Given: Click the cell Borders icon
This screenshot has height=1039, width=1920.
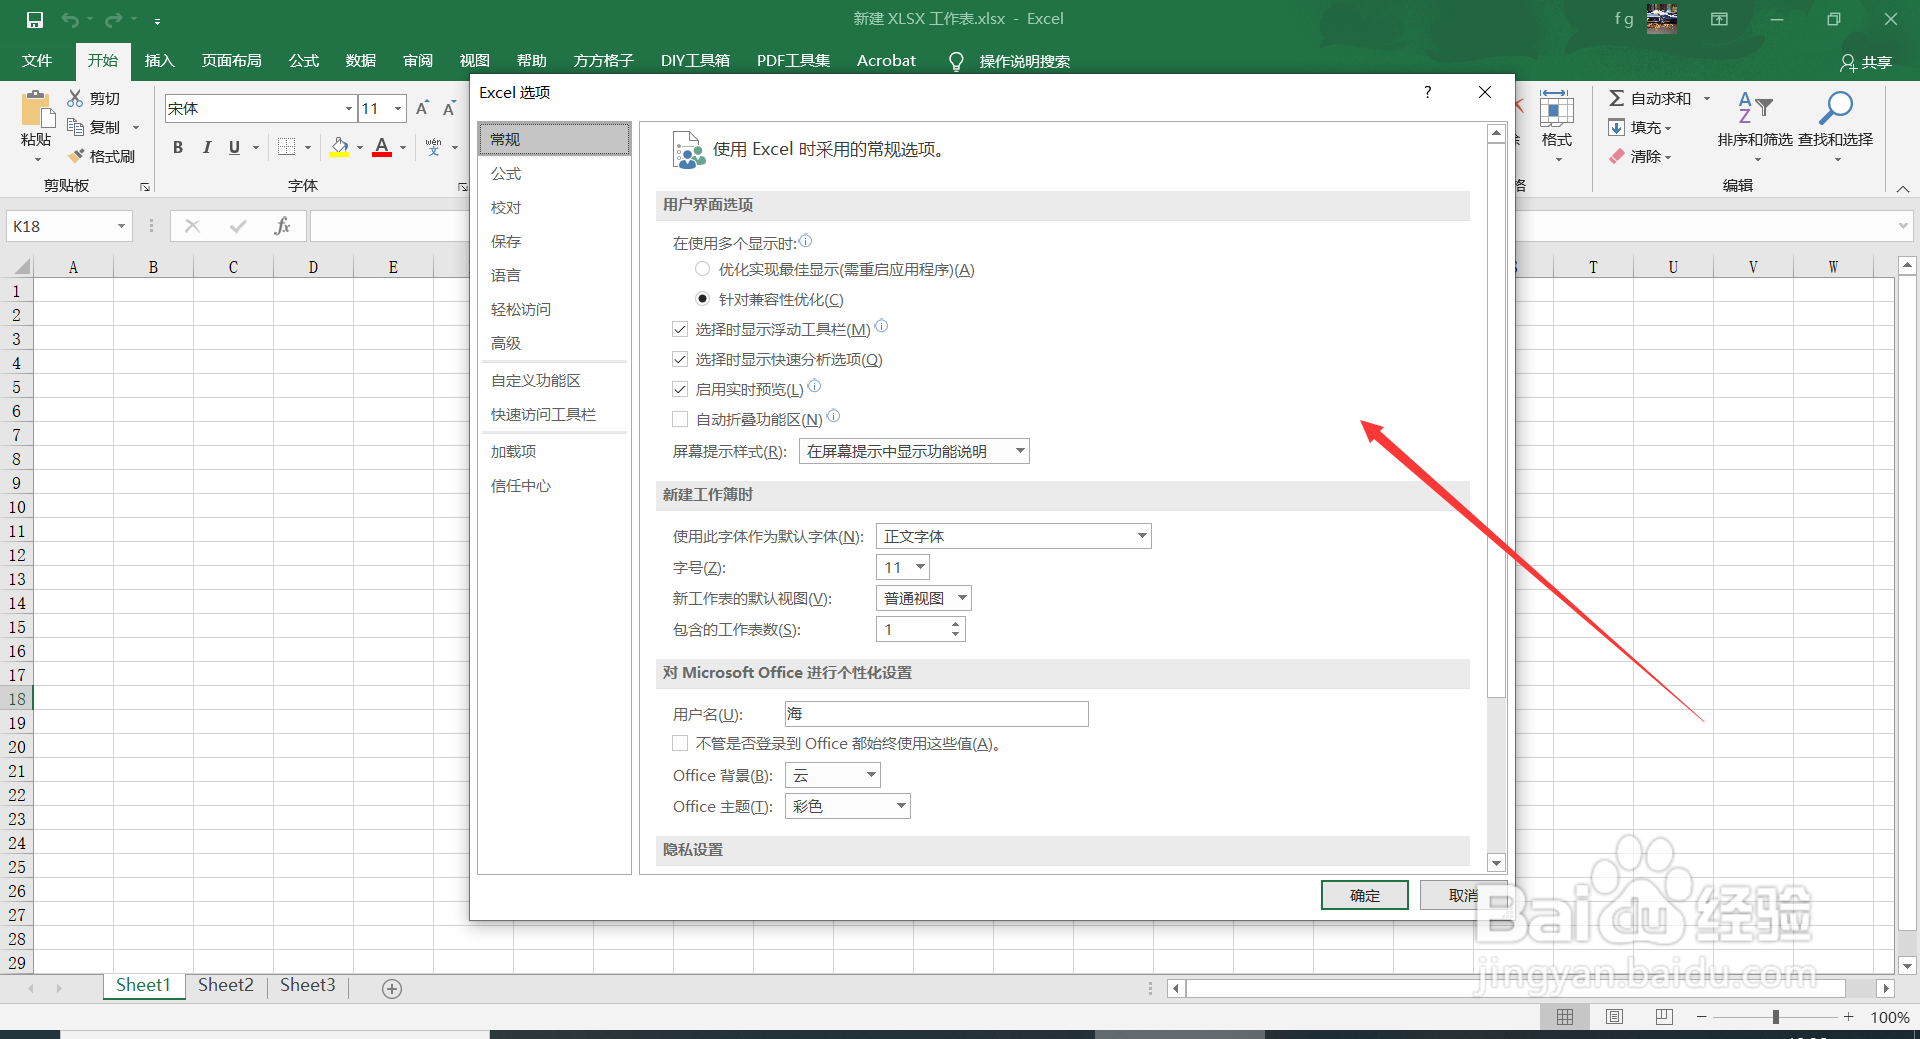Looking at the screenshot, I should (x=286, y=147).
